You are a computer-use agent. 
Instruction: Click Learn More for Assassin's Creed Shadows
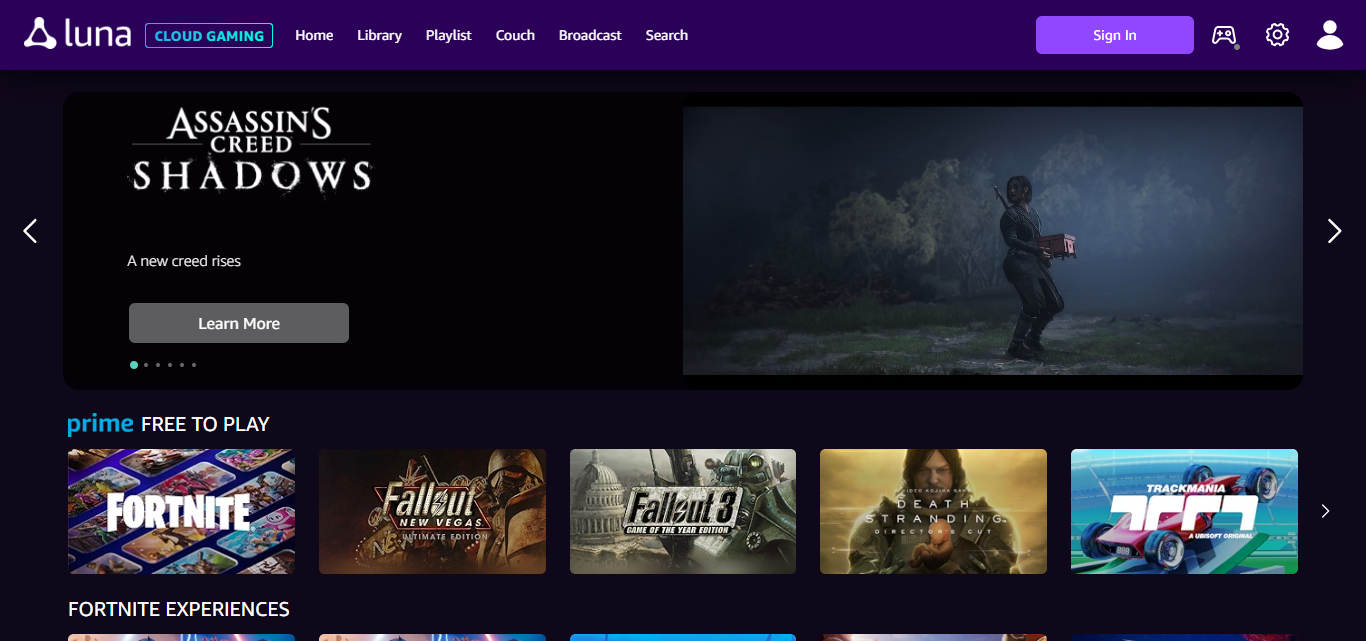point(239,323)
